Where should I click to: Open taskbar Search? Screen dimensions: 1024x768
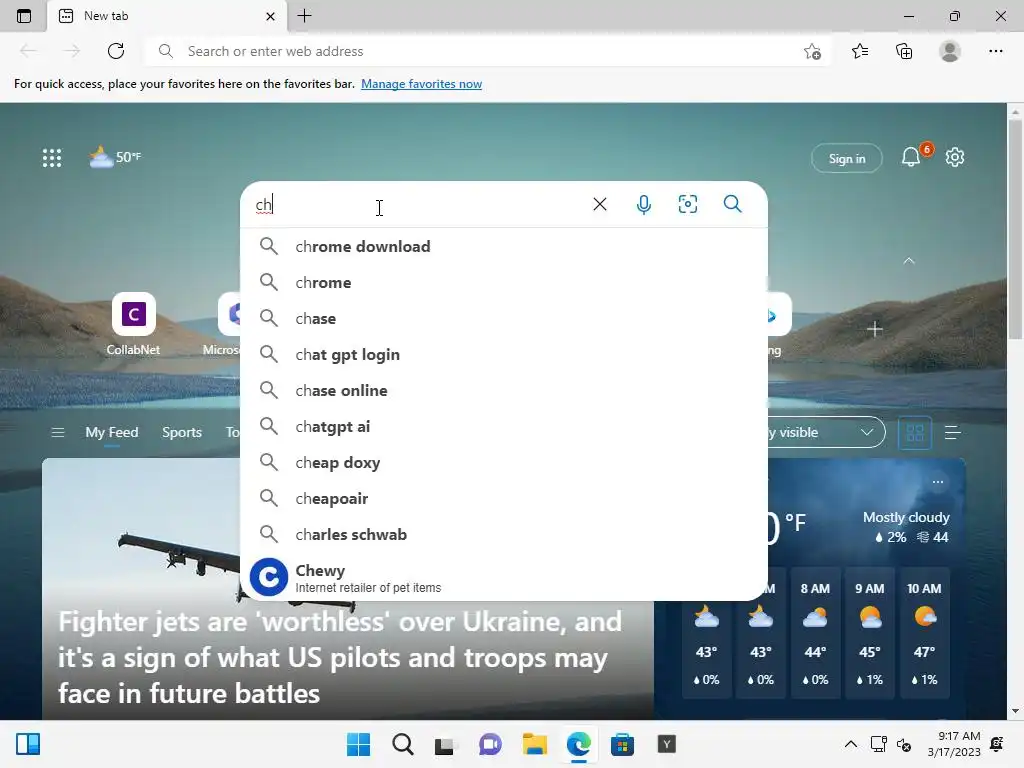point(402,744)
